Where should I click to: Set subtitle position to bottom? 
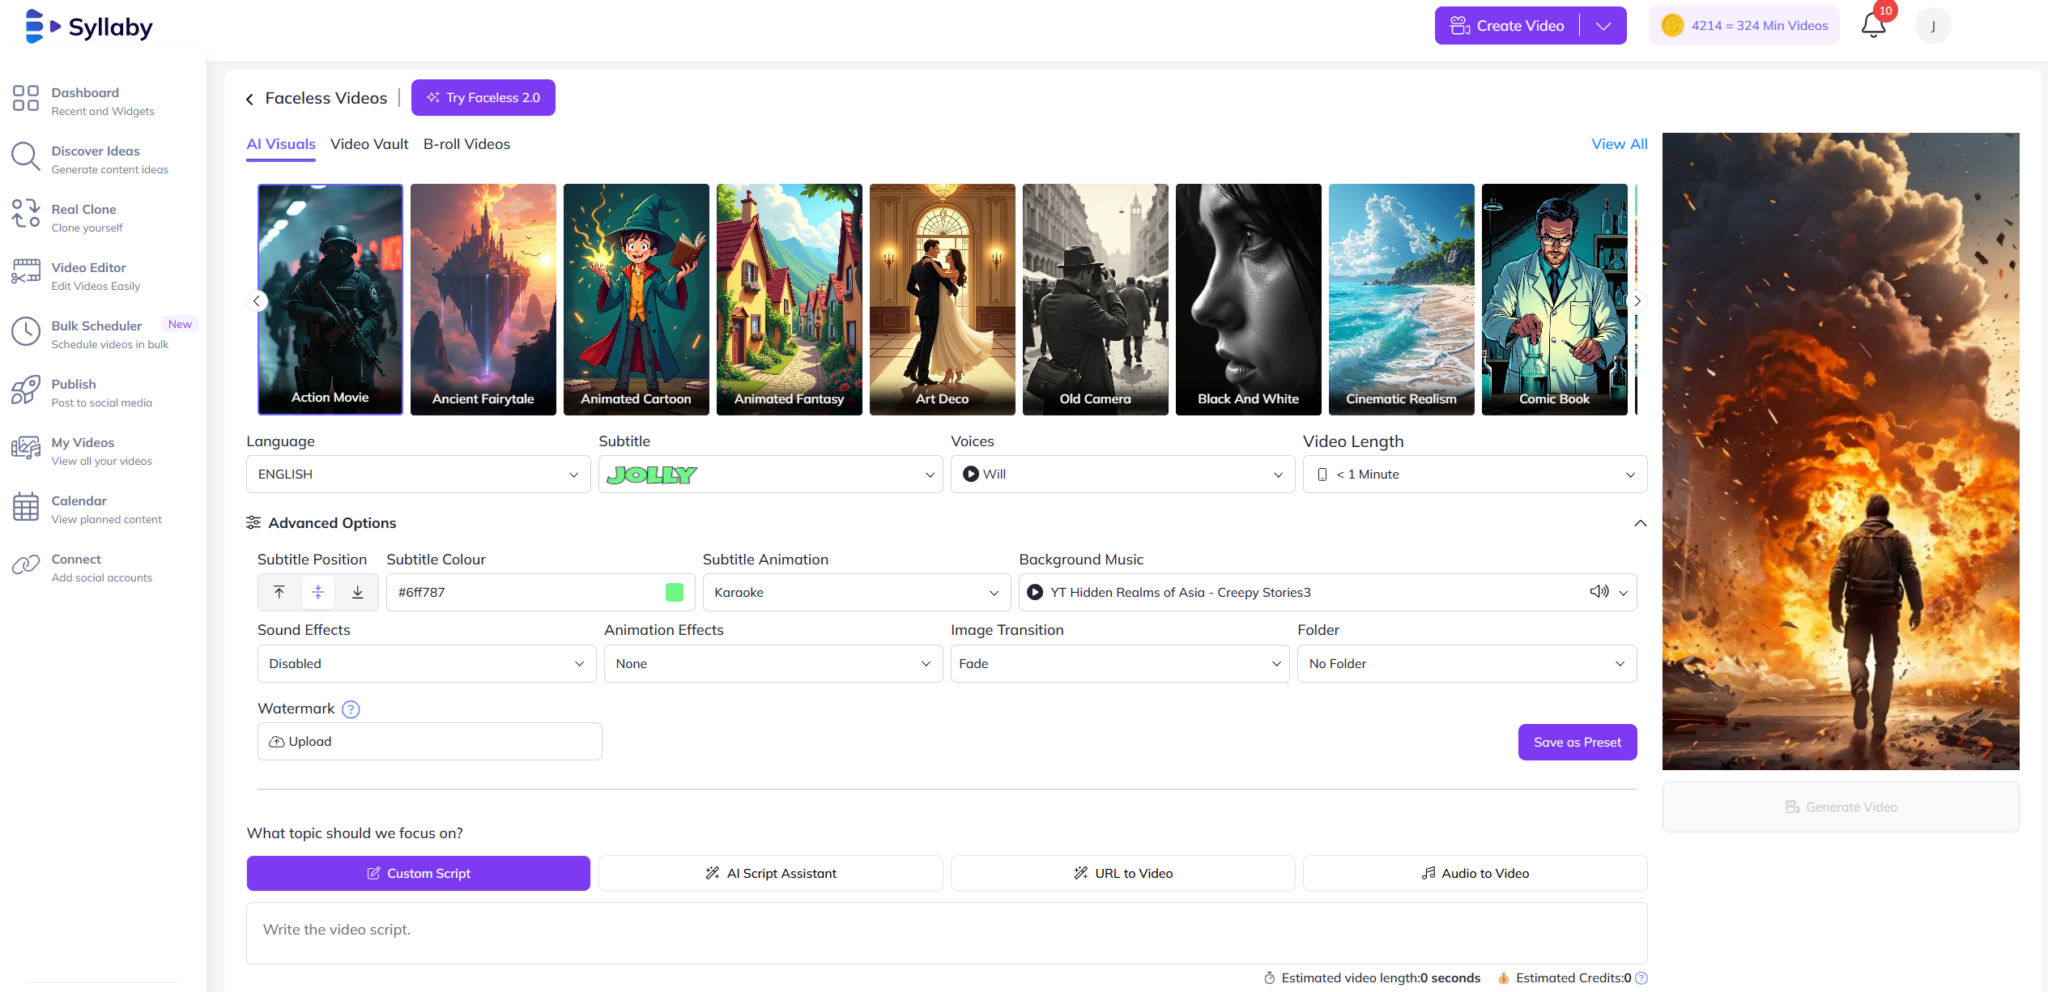coord(357,592)
